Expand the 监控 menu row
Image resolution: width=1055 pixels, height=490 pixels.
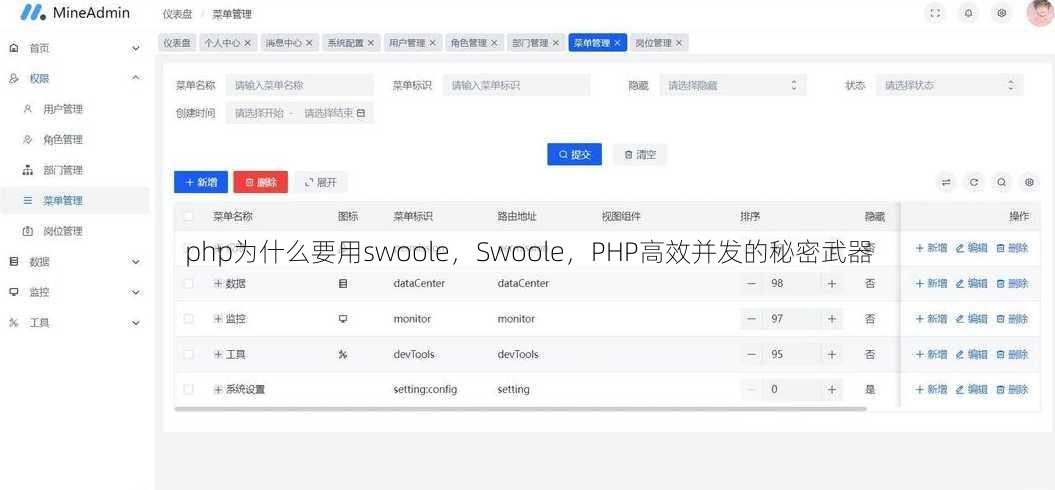click(218, 318)
